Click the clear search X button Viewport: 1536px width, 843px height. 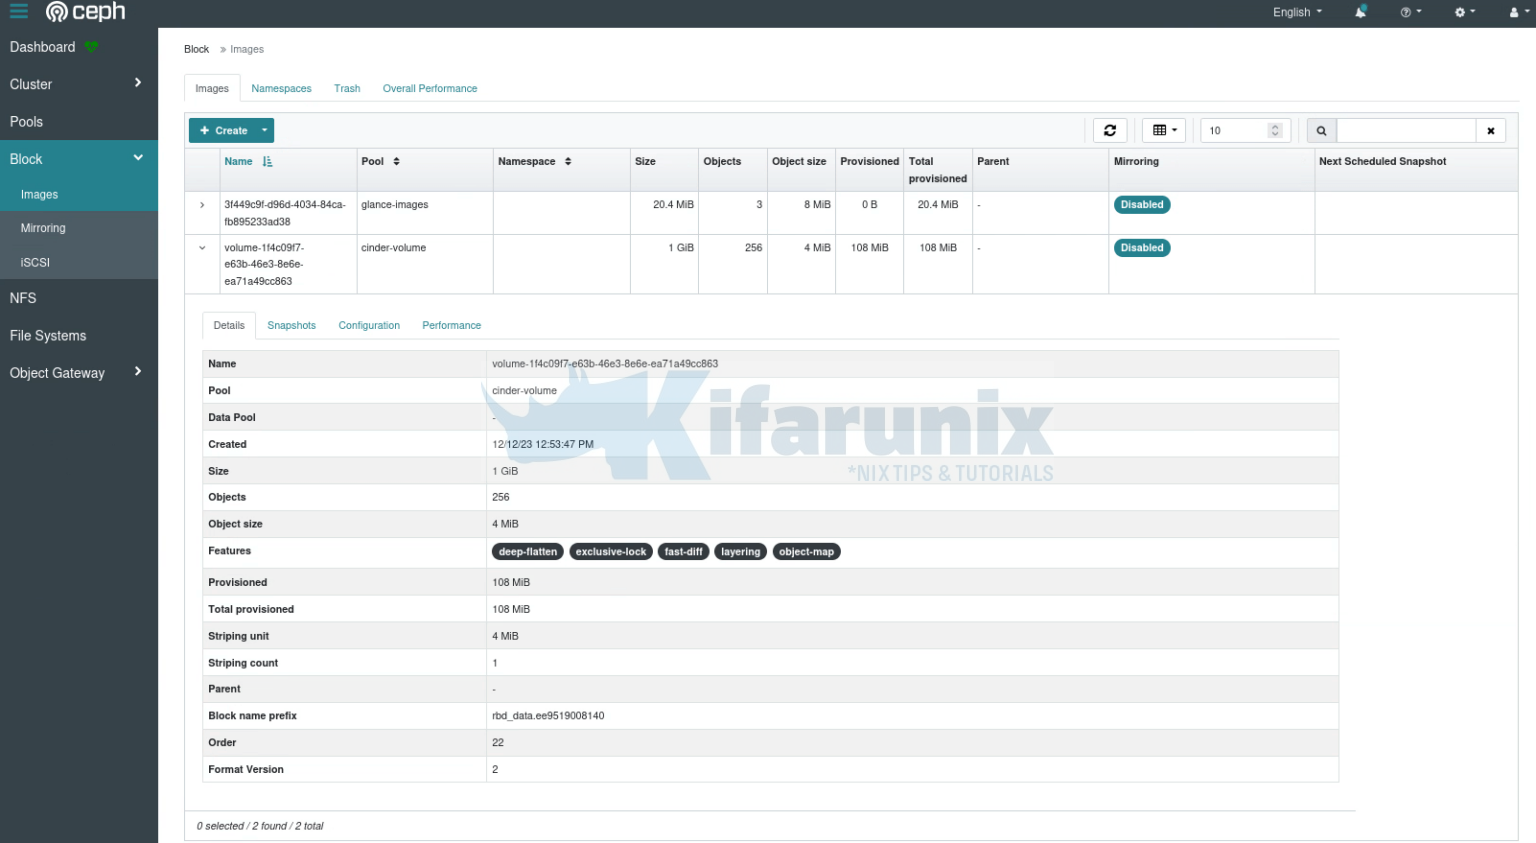(1491, 130)
